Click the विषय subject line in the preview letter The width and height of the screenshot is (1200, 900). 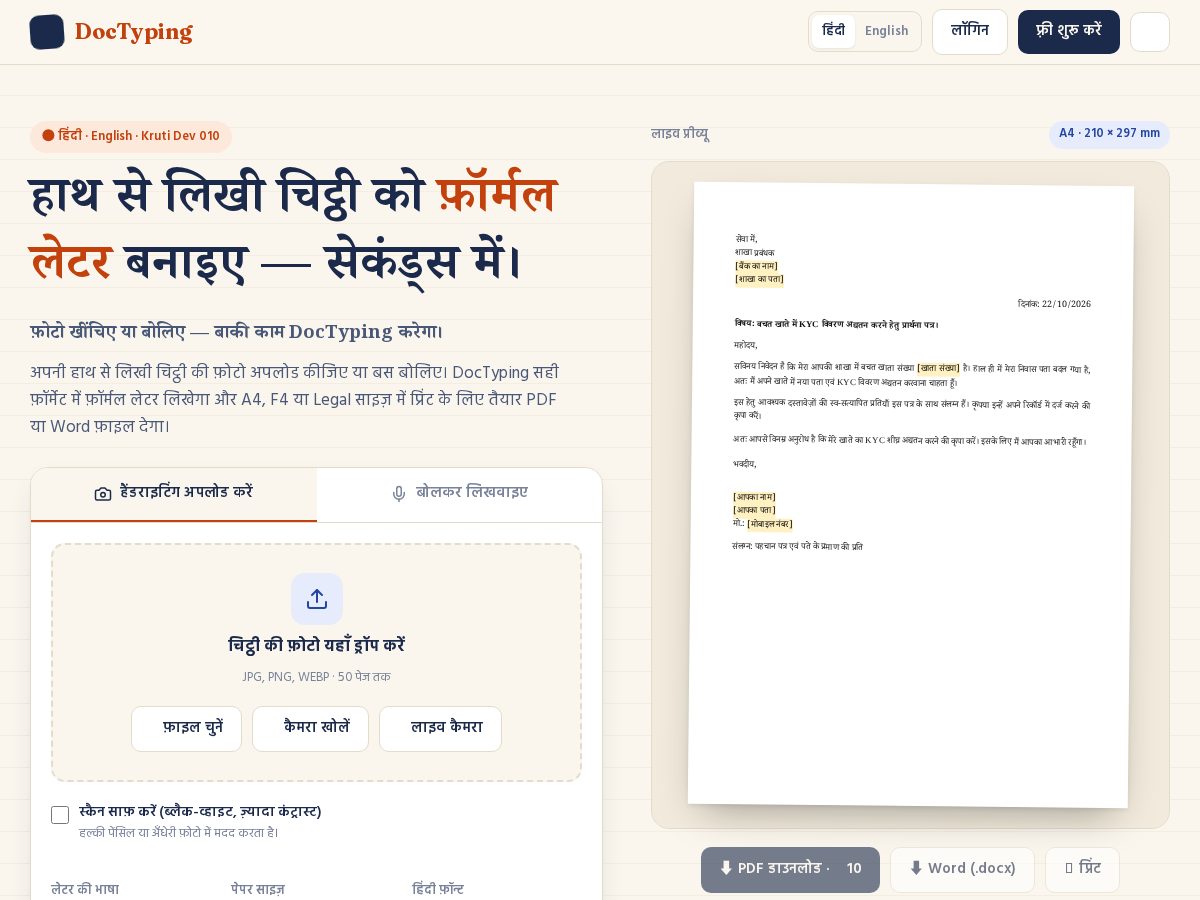(x=836, y=324)
